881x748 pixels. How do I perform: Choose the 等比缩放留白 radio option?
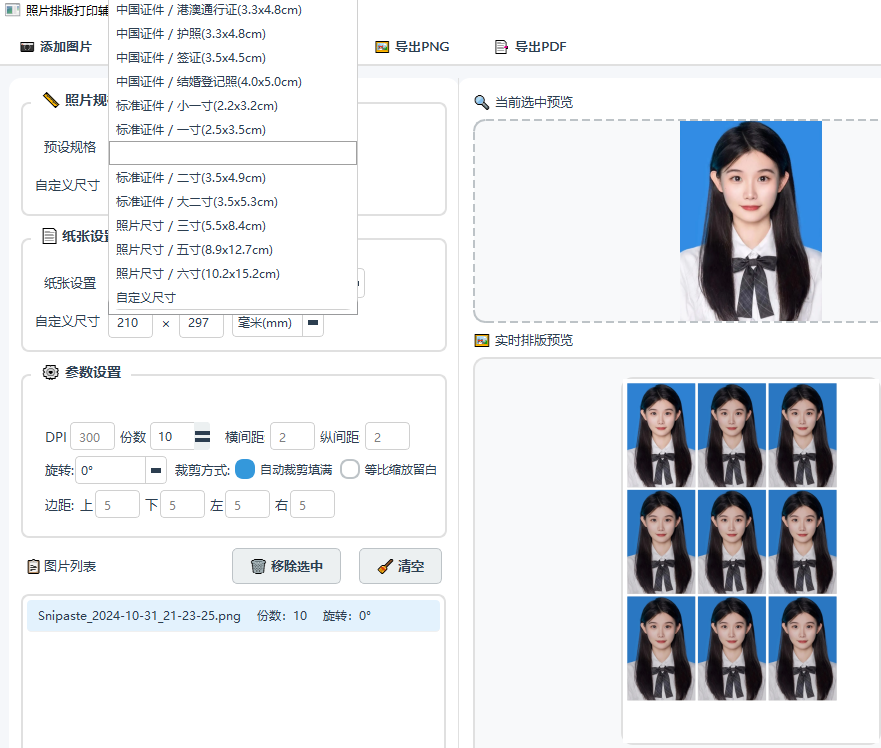350,470
